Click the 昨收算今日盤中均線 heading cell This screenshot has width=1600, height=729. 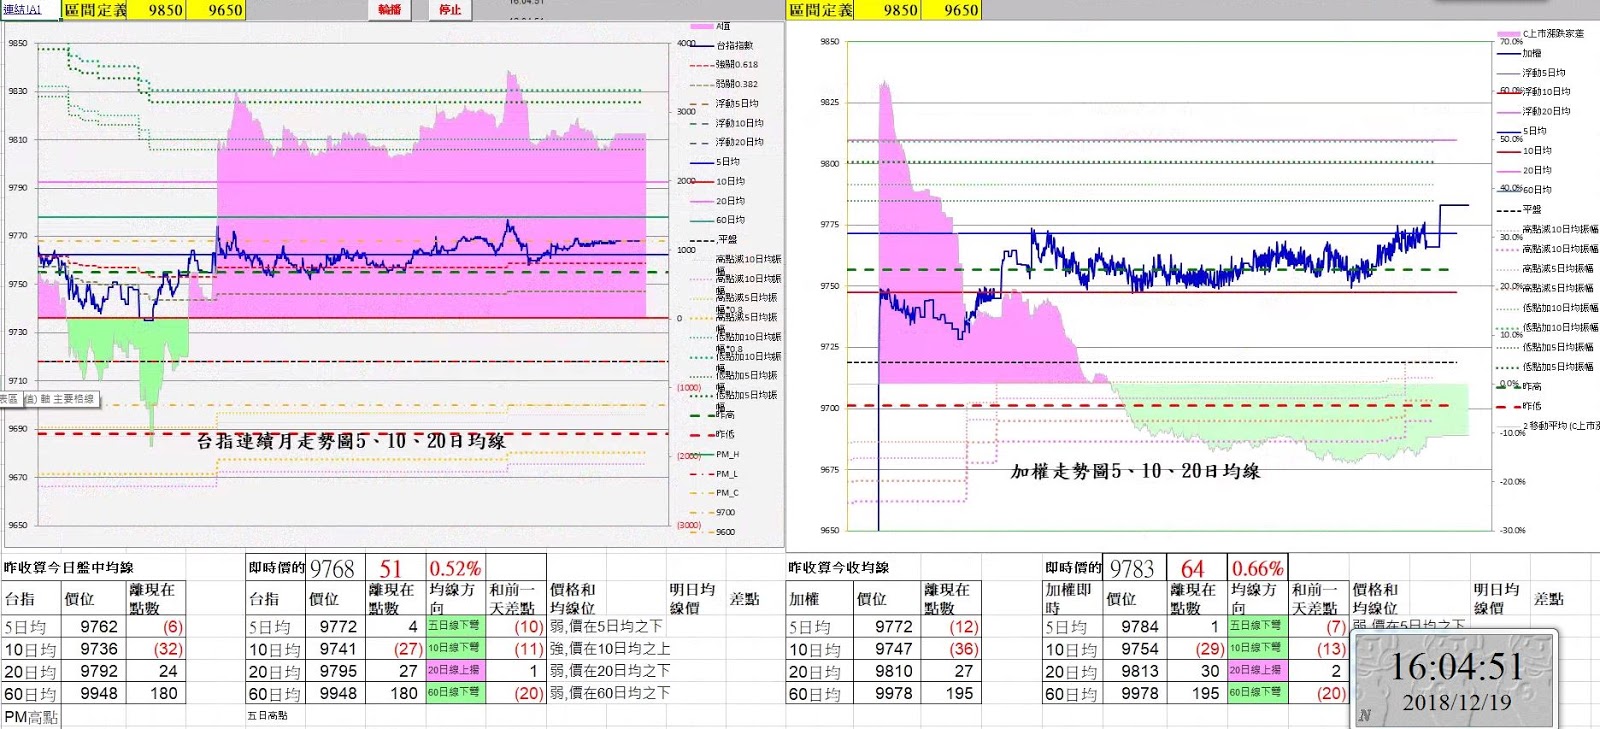[x=69, y=567]
